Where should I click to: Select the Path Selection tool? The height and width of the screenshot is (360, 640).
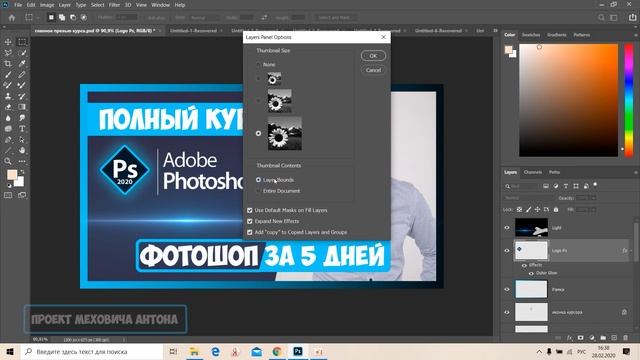point(22,140)
